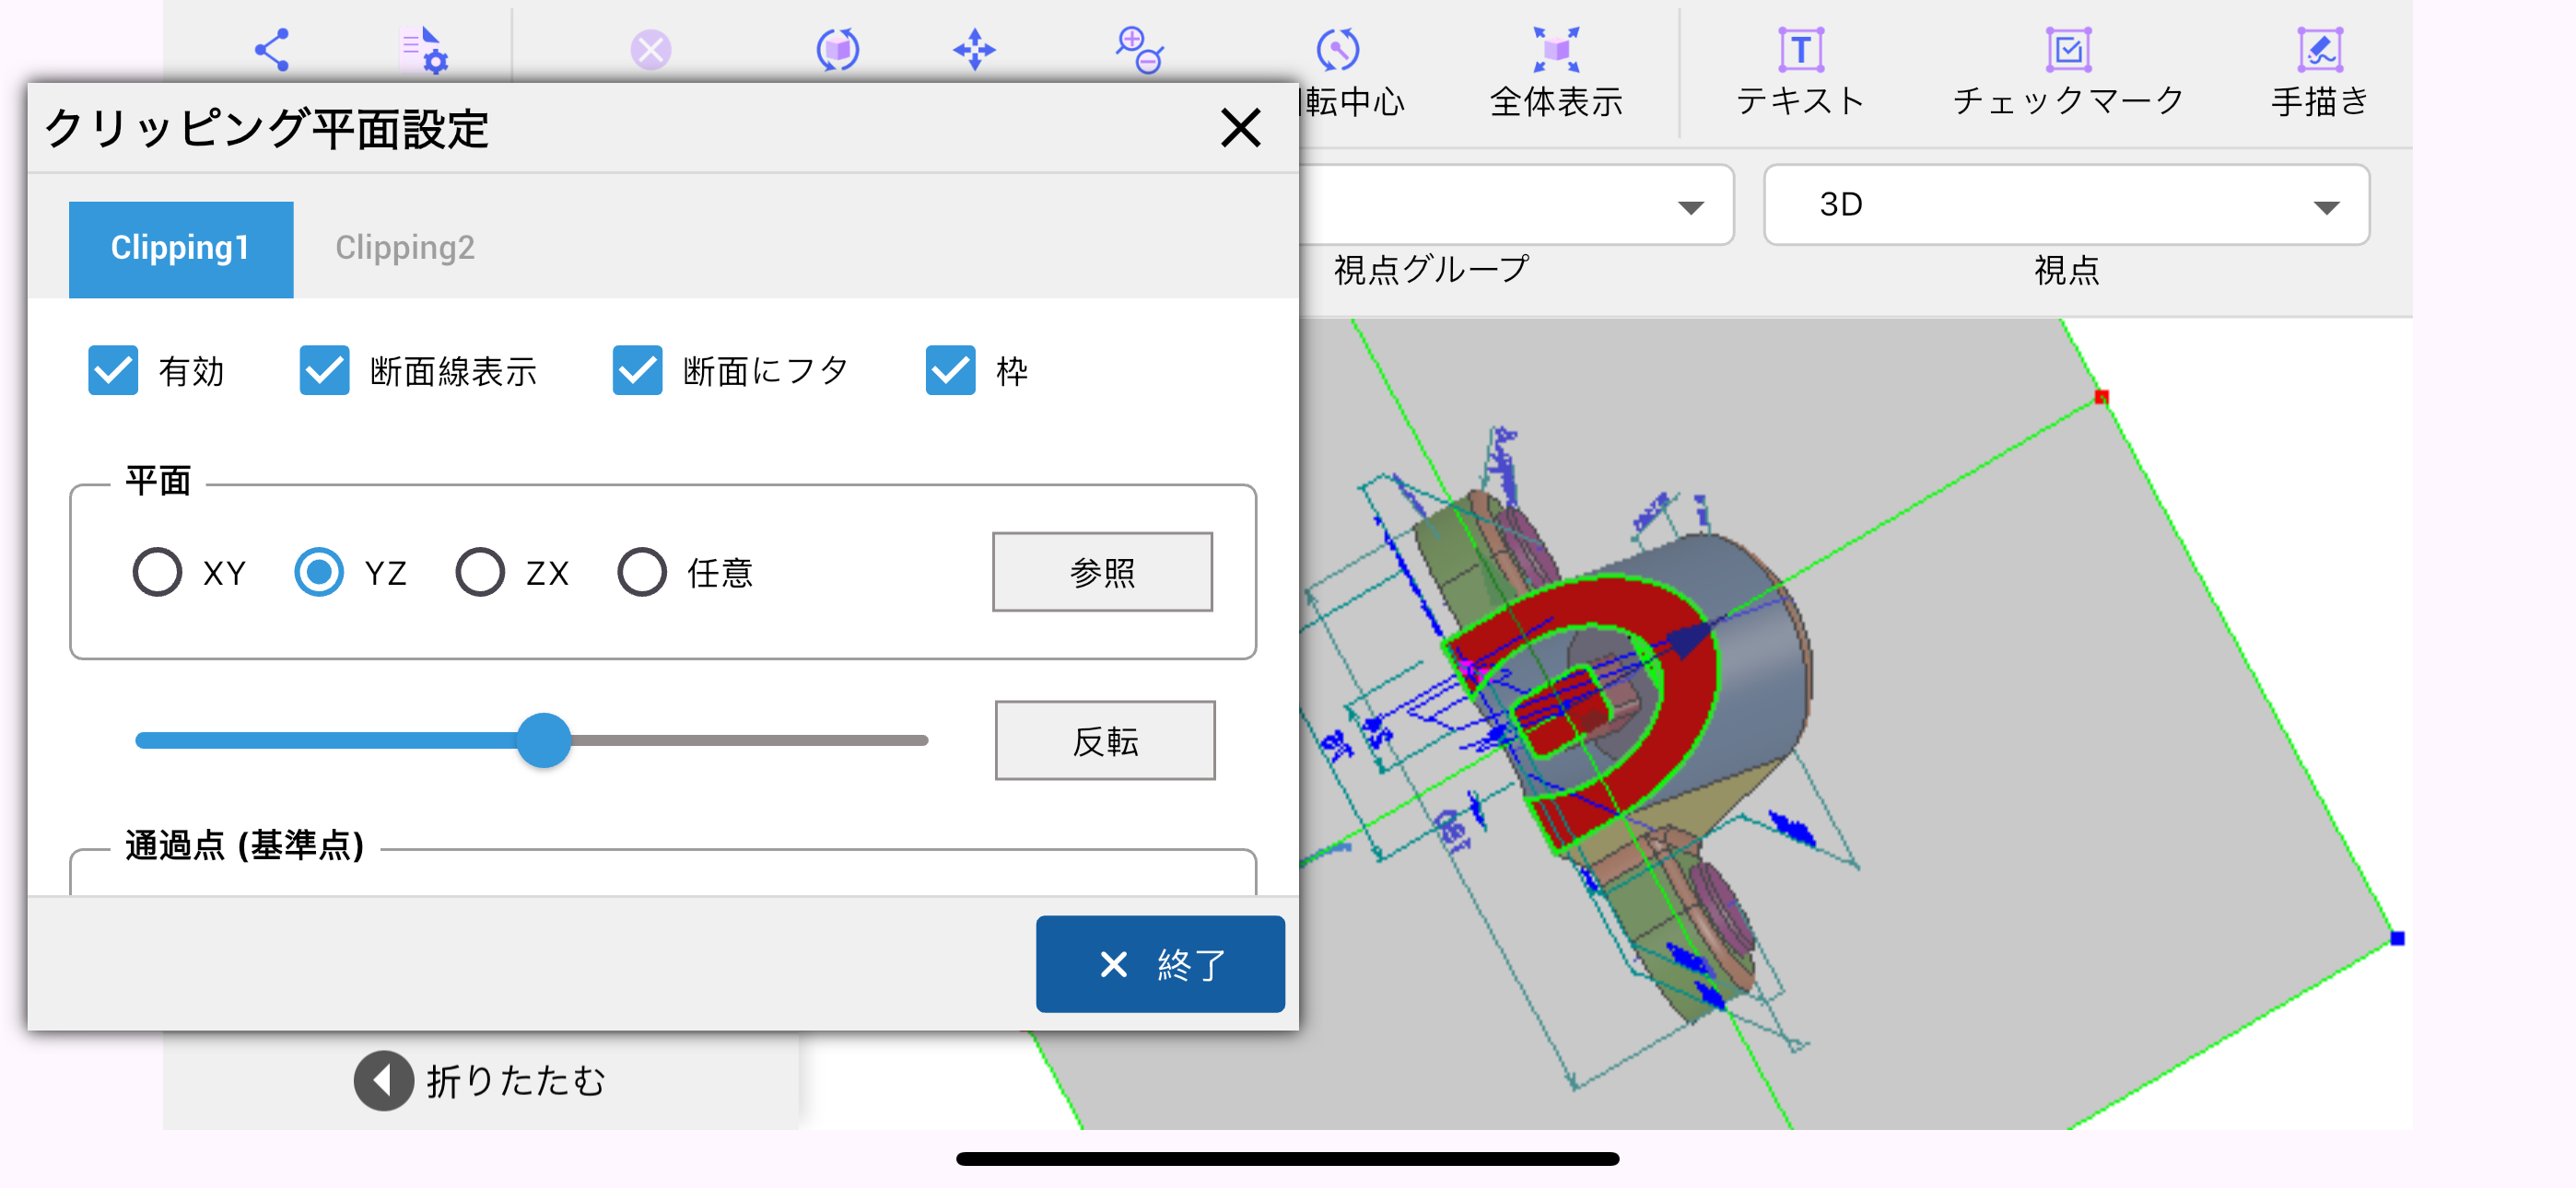Select the pan move arrows icon
Screen dimensions: 2576x1188
pyautogui.click(x=974, y=49)
